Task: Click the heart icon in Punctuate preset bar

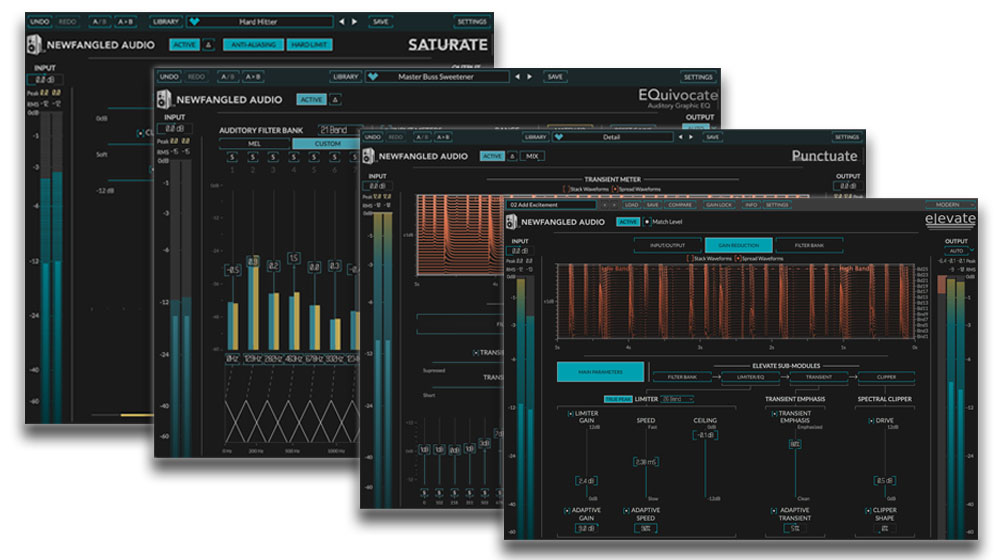Action: 559,137
